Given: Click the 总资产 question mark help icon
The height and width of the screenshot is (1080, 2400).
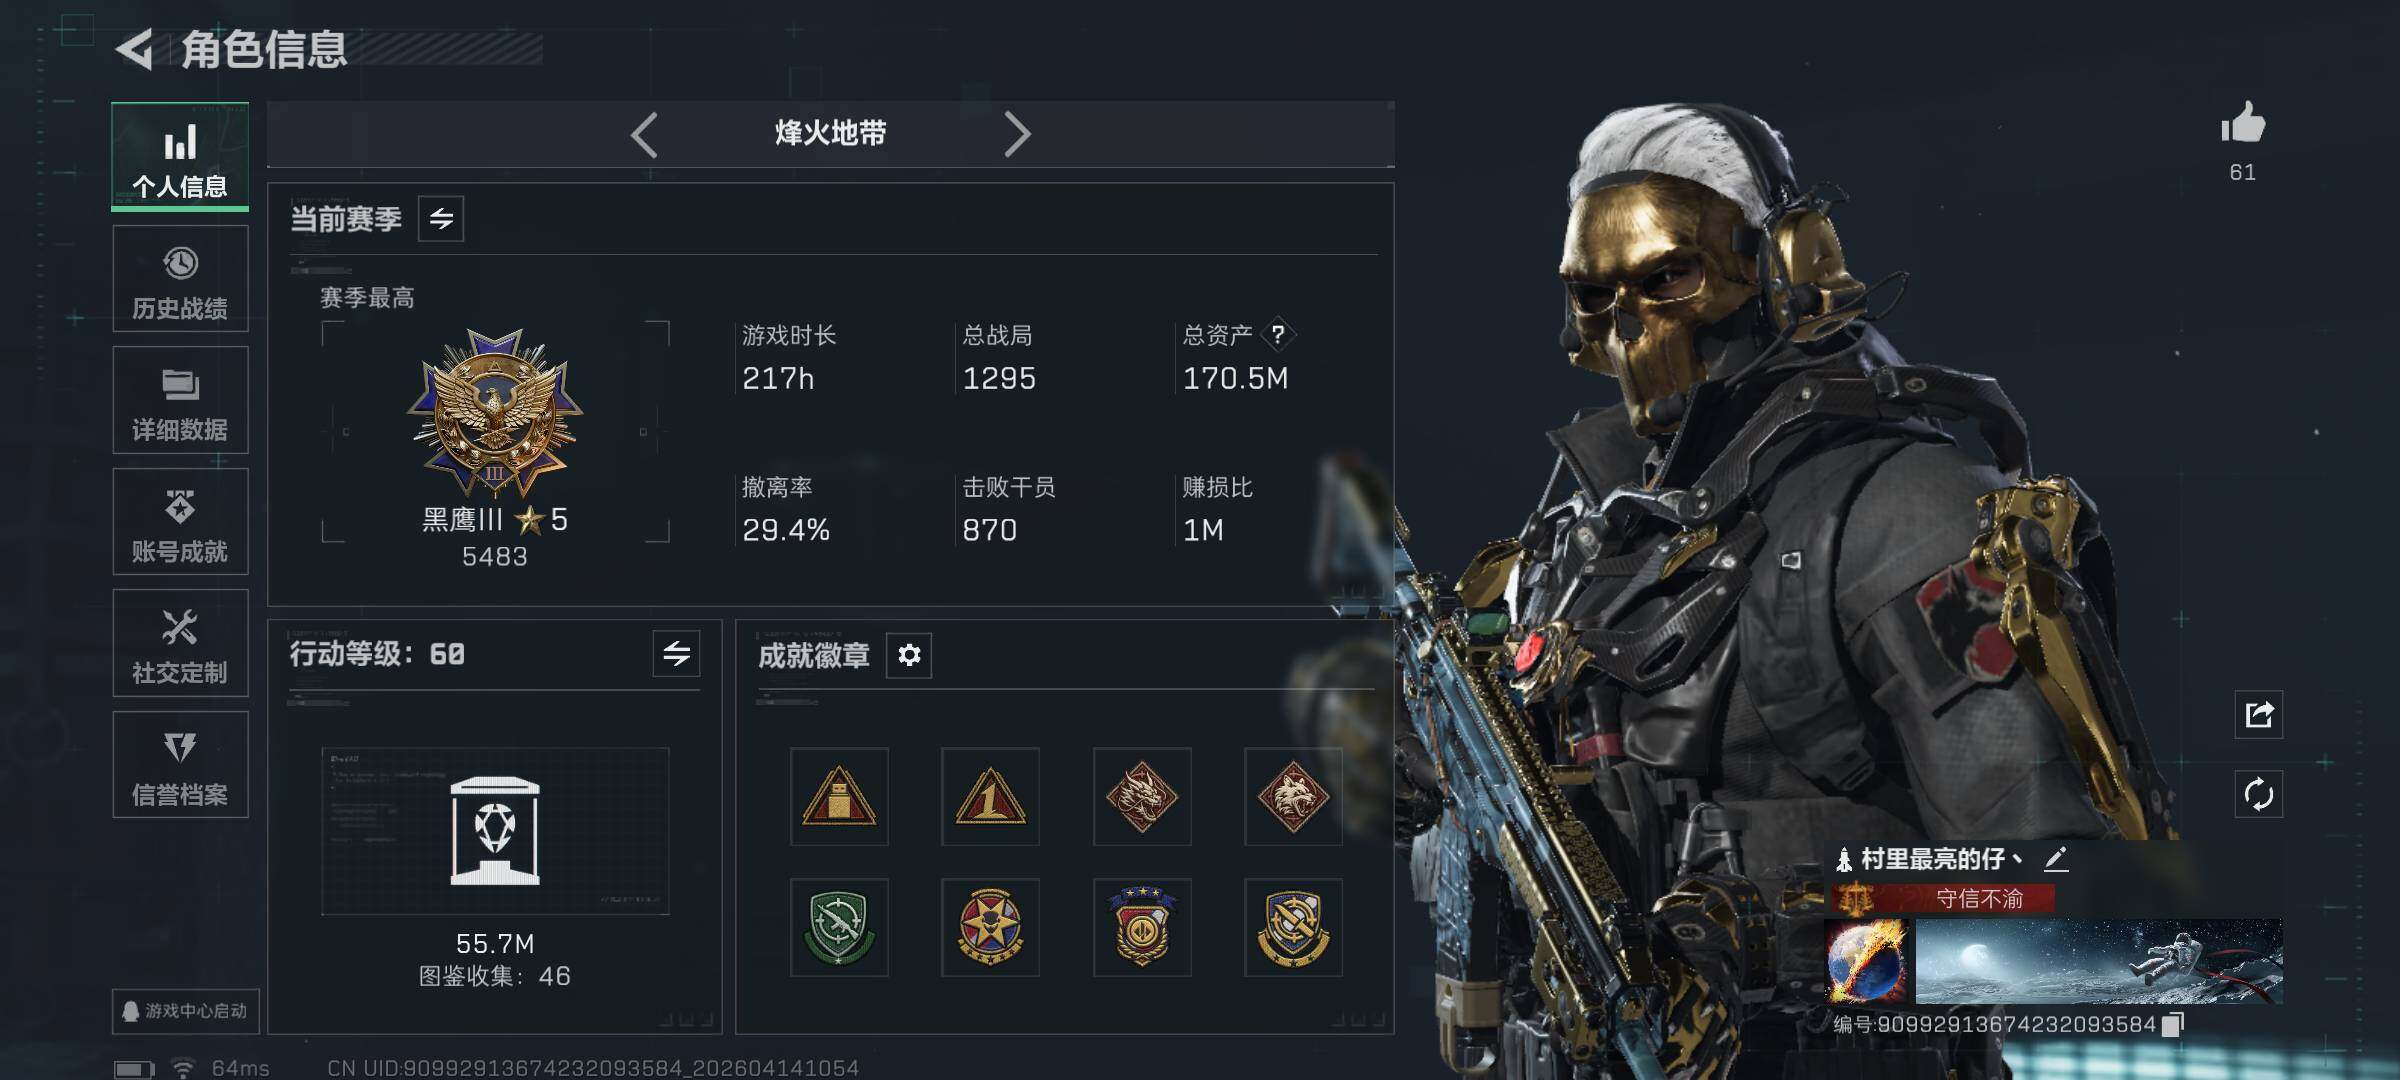Looking at the screenshot, I should [1277, 335].
